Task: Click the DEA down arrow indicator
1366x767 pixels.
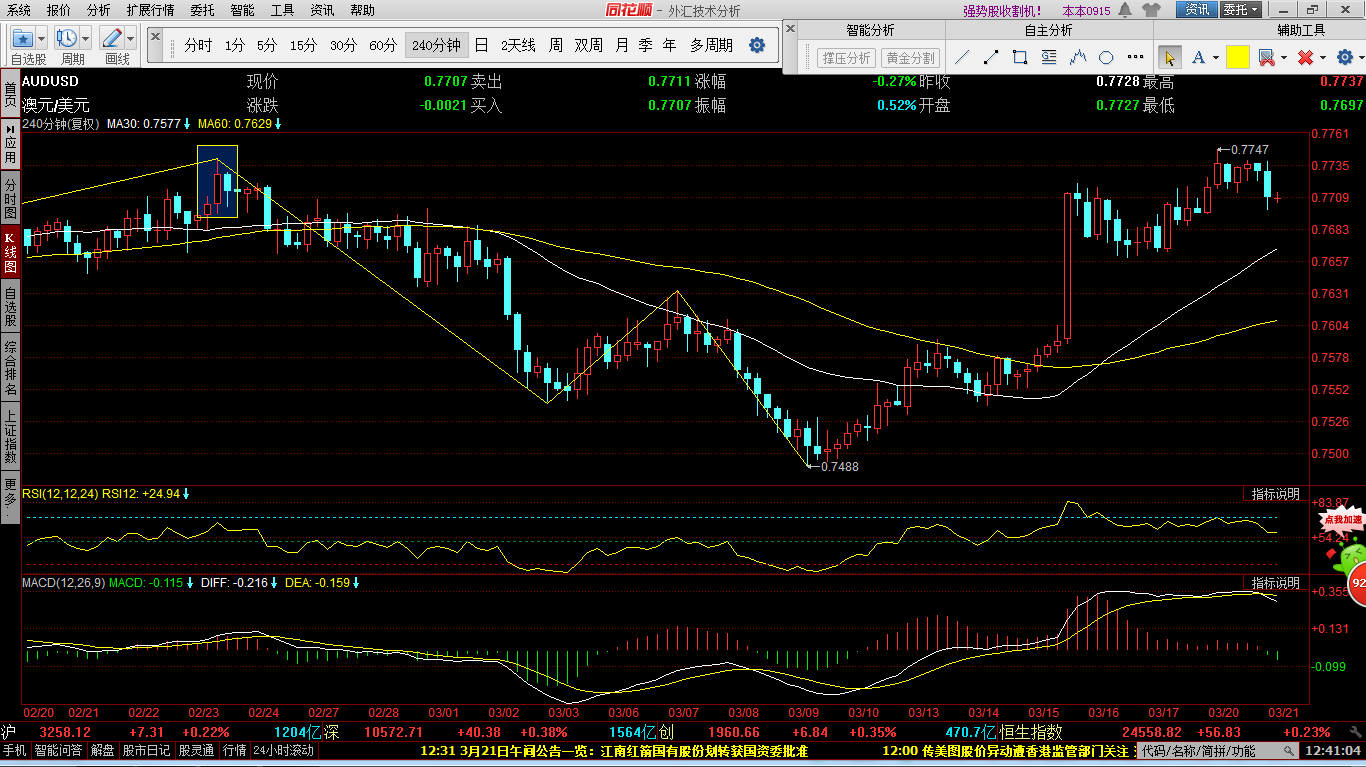Action: point(355,582)
